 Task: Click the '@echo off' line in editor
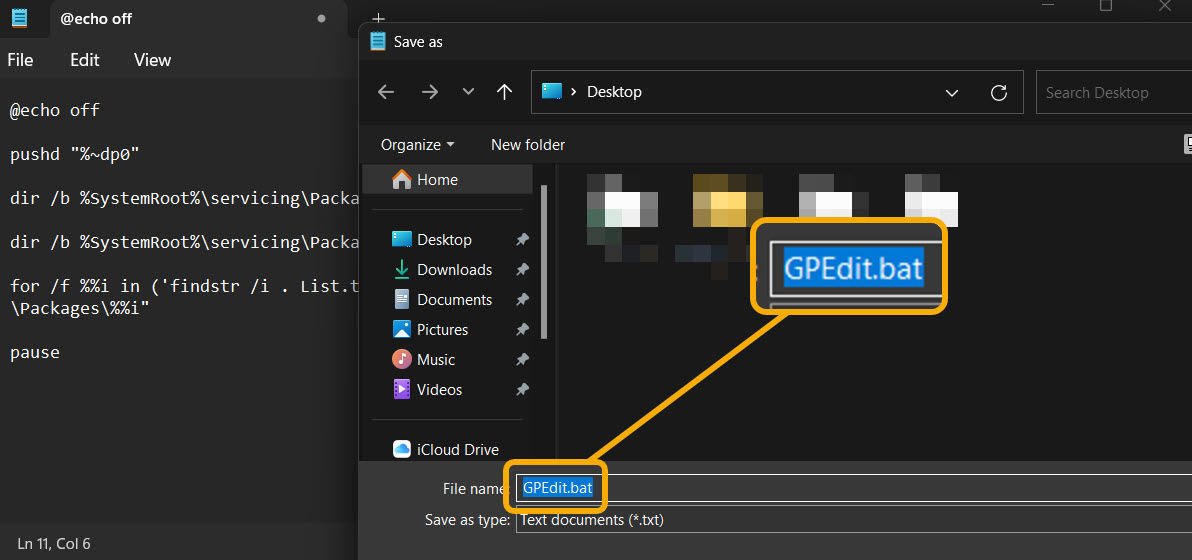55,110
